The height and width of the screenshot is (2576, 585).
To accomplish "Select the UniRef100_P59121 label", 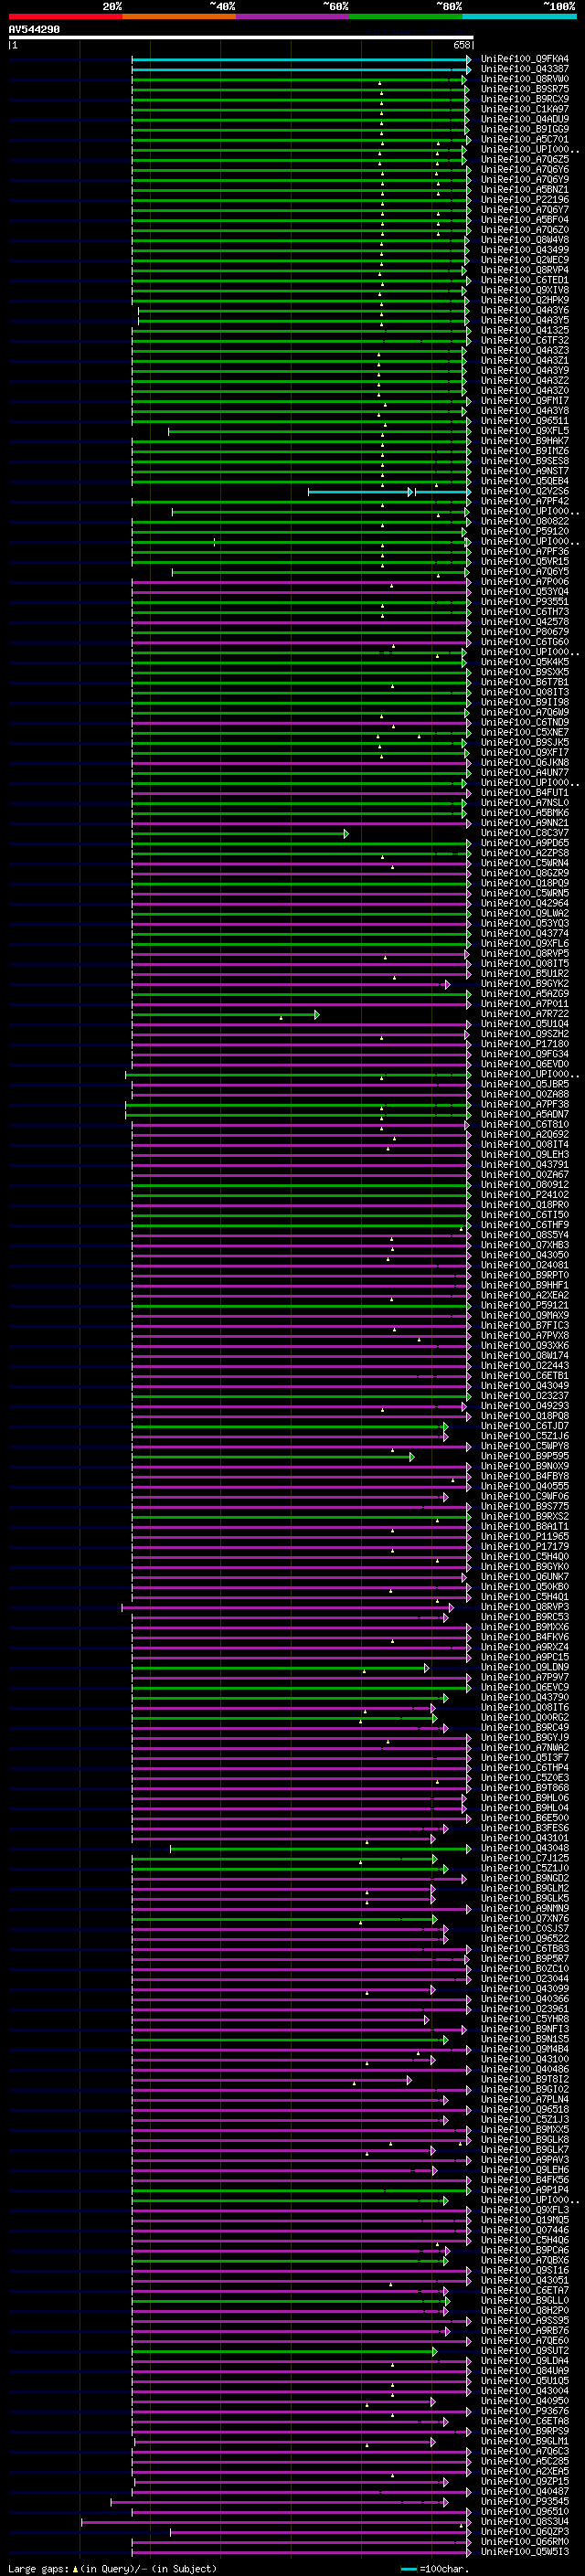I will point(525,1306).
